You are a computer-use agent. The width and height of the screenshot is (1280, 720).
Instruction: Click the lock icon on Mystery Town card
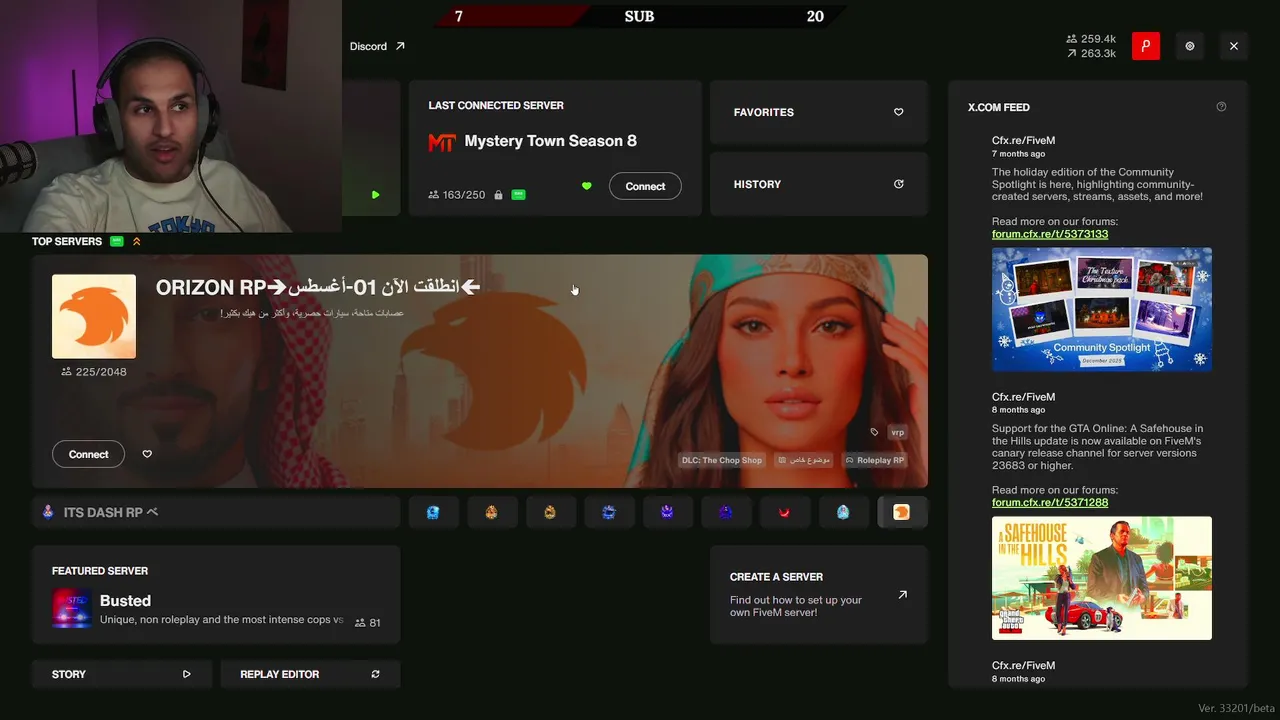click(498, 195)
